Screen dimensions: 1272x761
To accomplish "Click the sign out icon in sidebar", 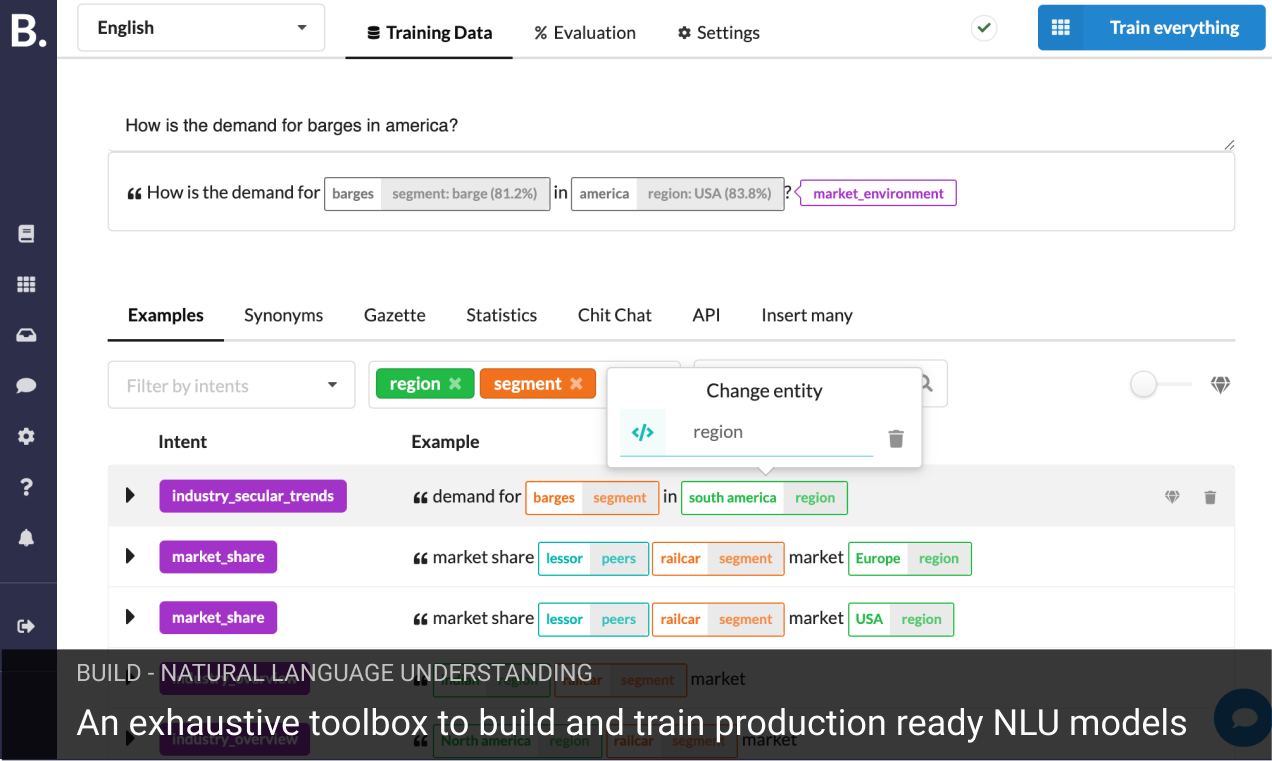I will 27,626.
